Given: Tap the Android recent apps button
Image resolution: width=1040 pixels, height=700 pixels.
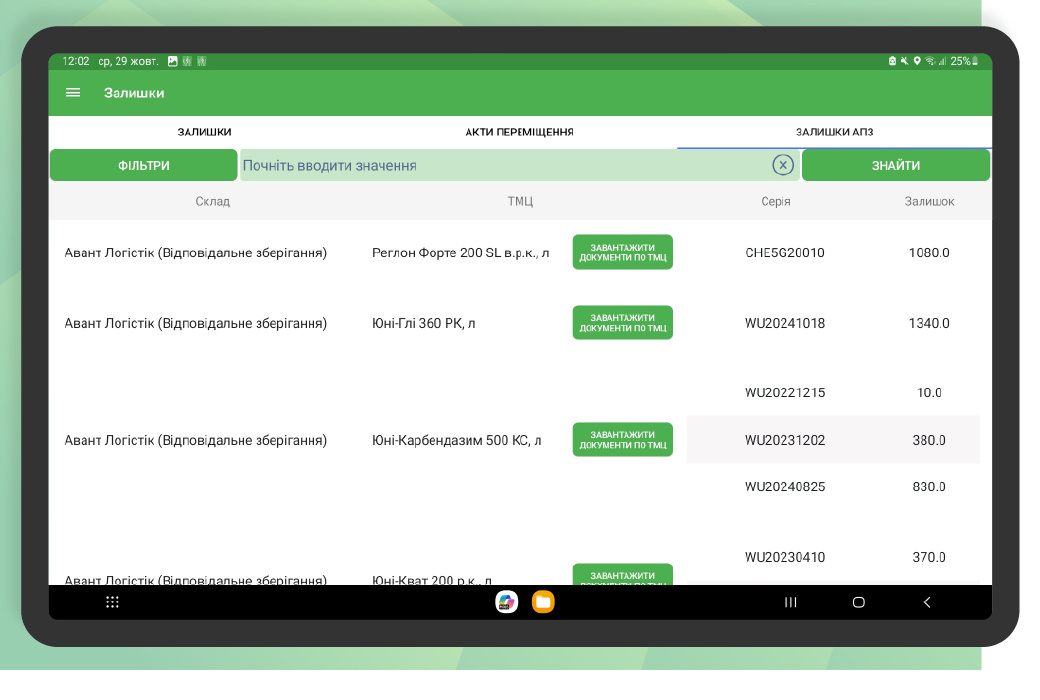Looking at the screenshot, I should pos(791,602).
